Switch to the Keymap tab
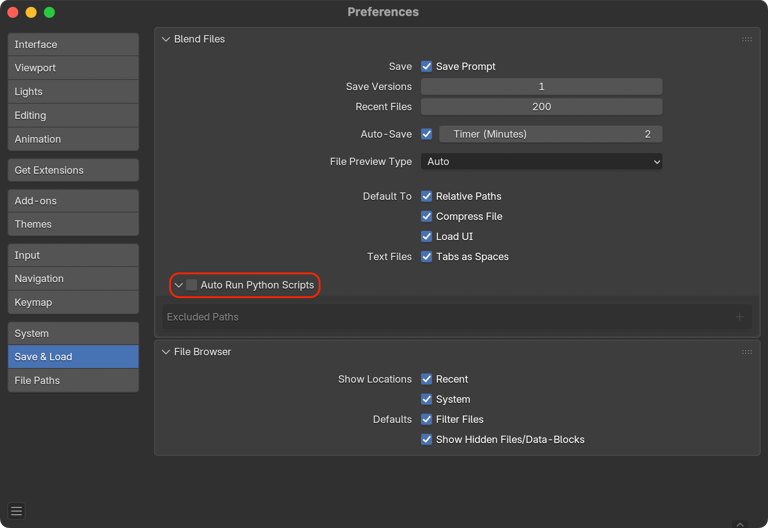The image size is (768, 528). [x=73, y=302]
